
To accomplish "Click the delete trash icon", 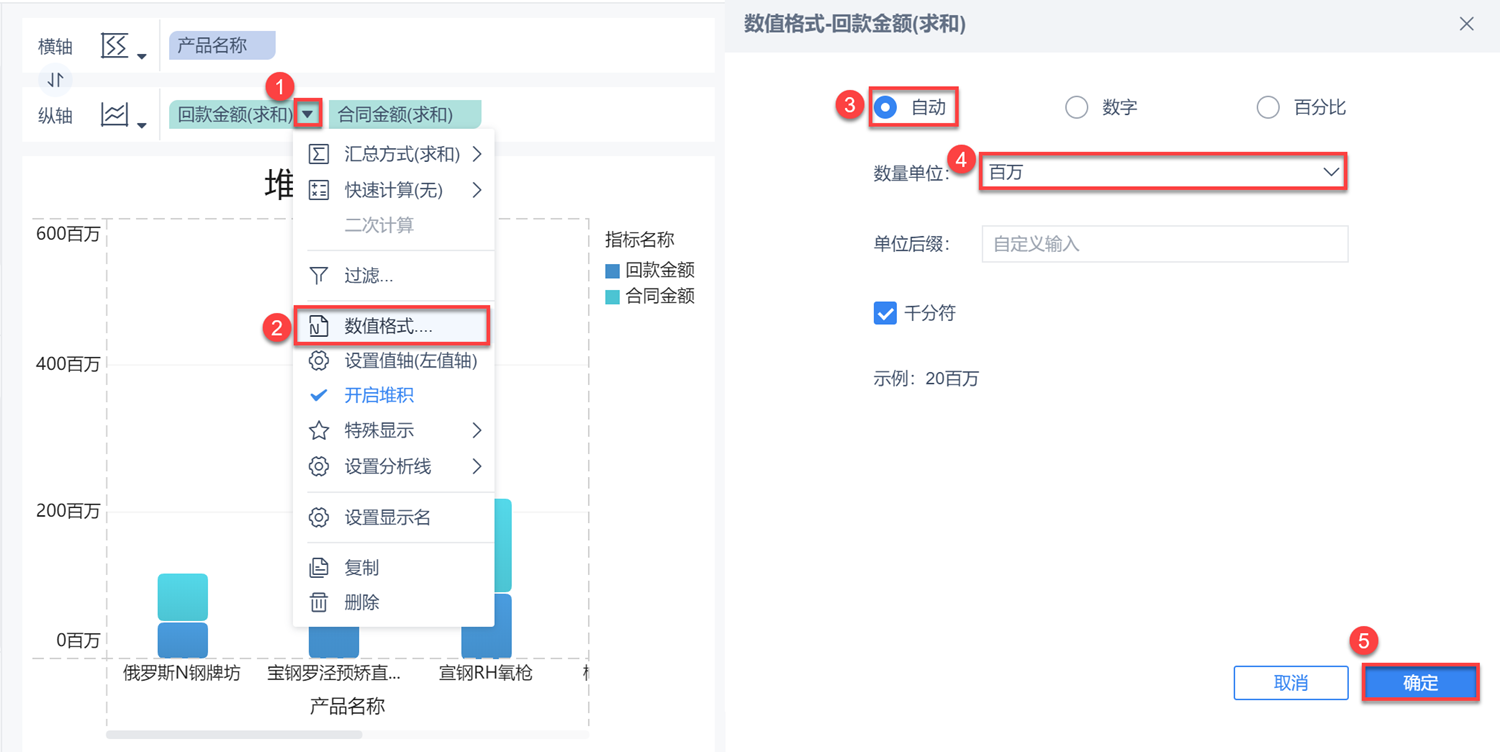I will click(x=319, y=602).
